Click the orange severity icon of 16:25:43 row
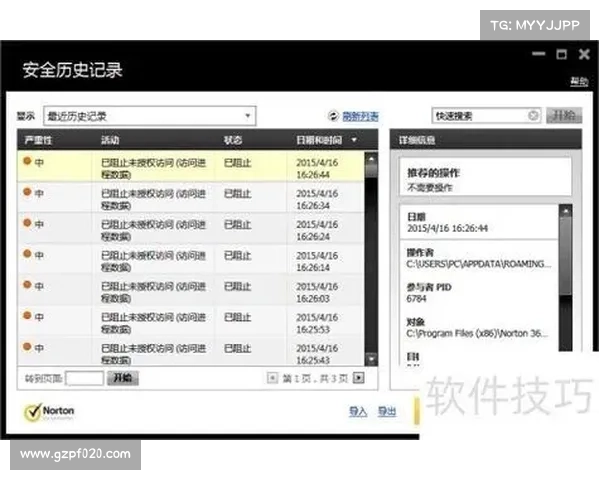 [x=27, y=346]
